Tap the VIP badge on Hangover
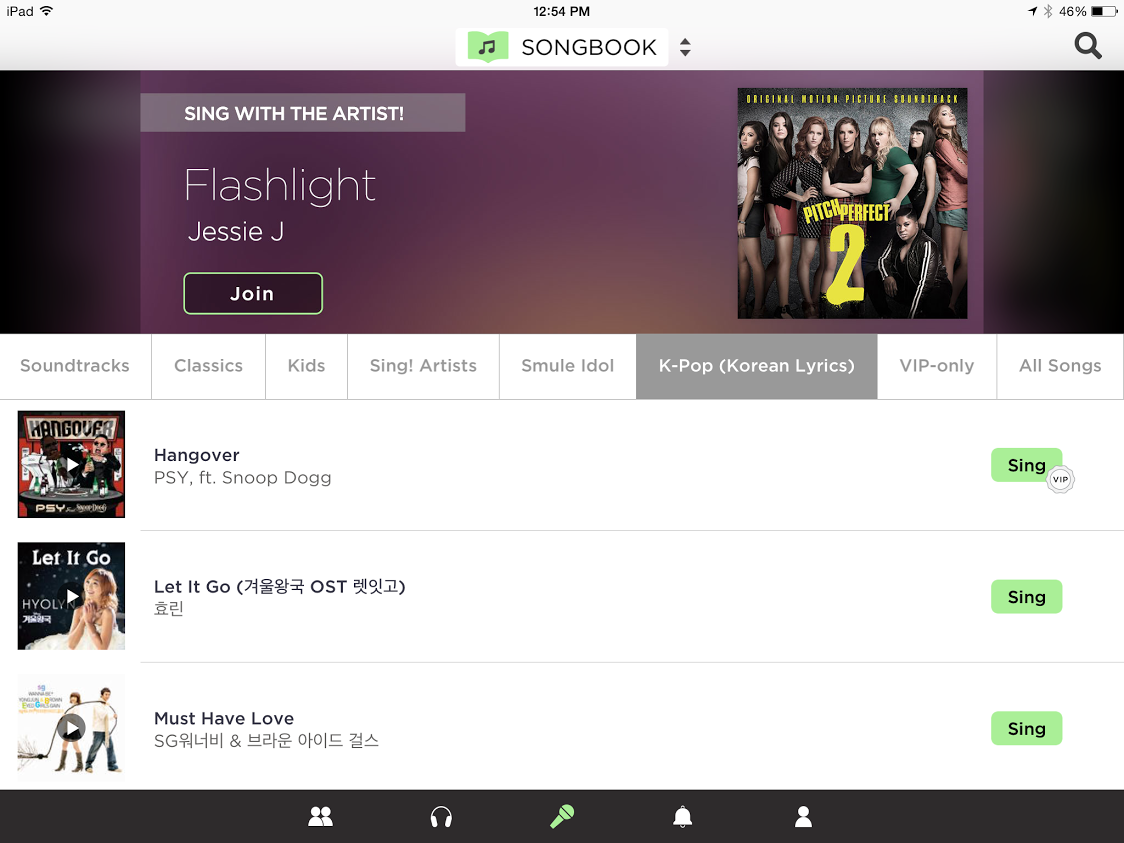1124x843 pixels. pyautogui.click(x=1060, y=480)
